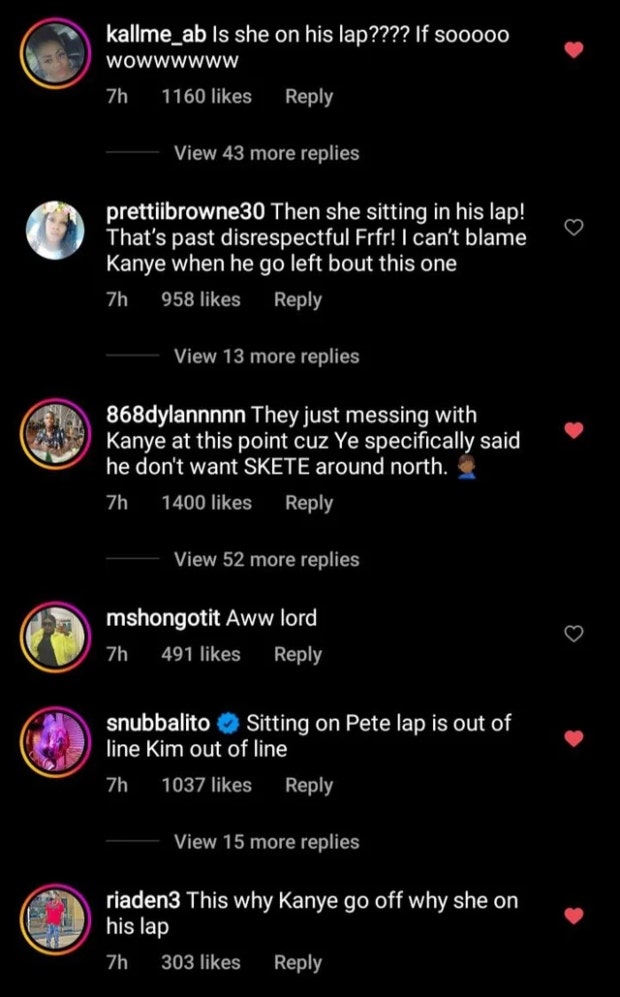Unlike kallme_ab's comment via red heart
The height and width of the screenshot is (997, 620).
coord(573,49)
